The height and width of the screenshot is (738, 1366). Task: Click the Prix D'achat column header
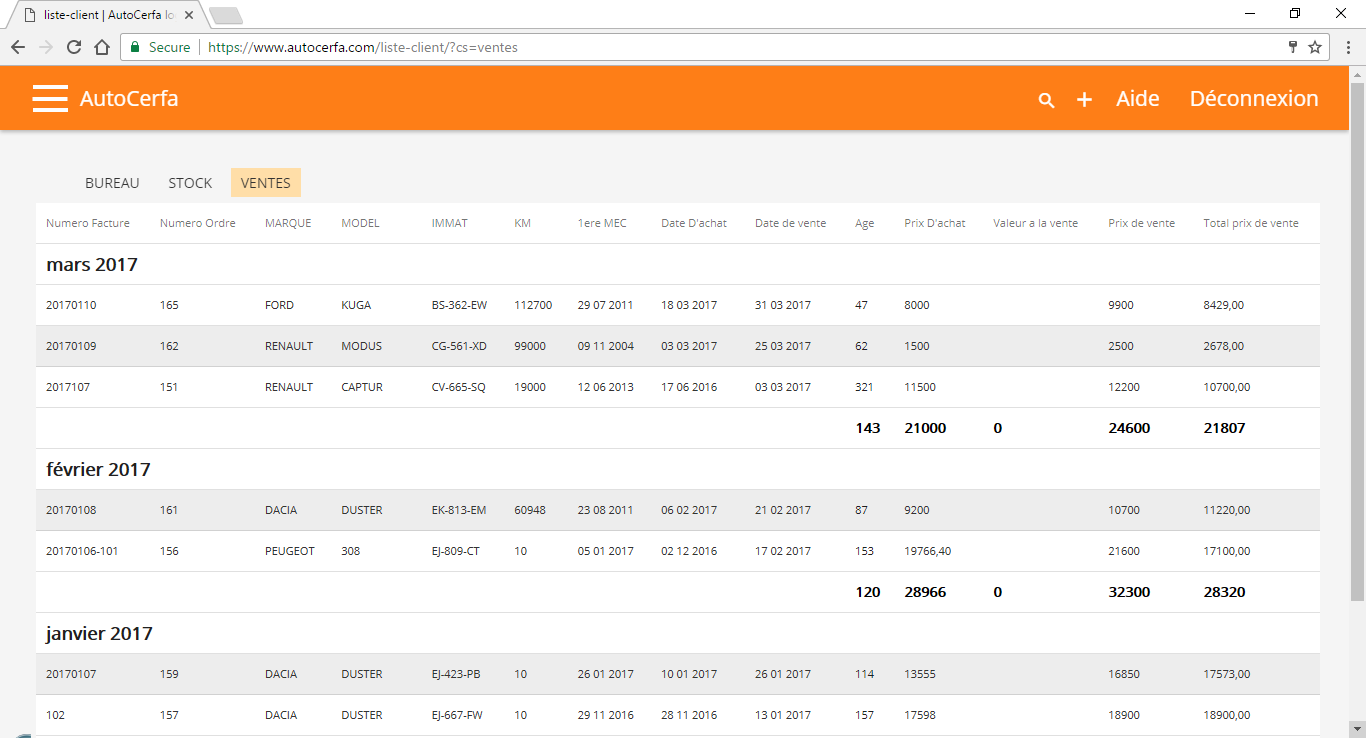pos(935,223)
